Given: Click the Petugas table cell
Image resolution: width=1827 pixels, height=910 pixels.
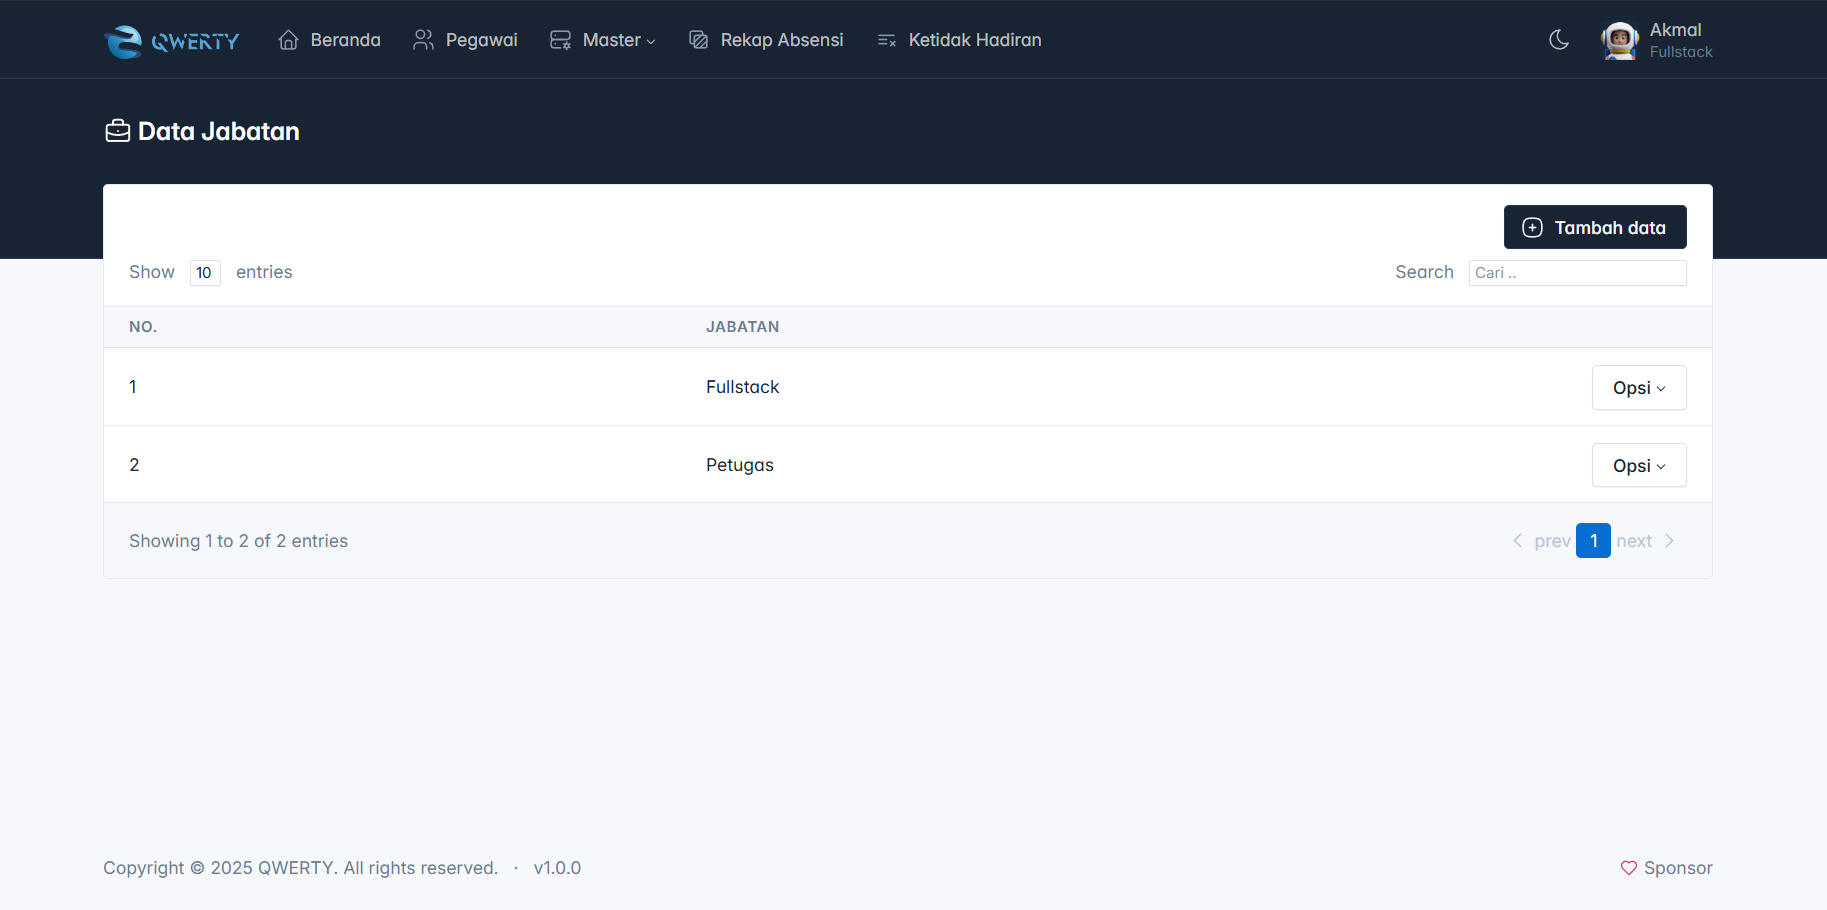Looking at the screenshot, I should [x=740, y=465].
